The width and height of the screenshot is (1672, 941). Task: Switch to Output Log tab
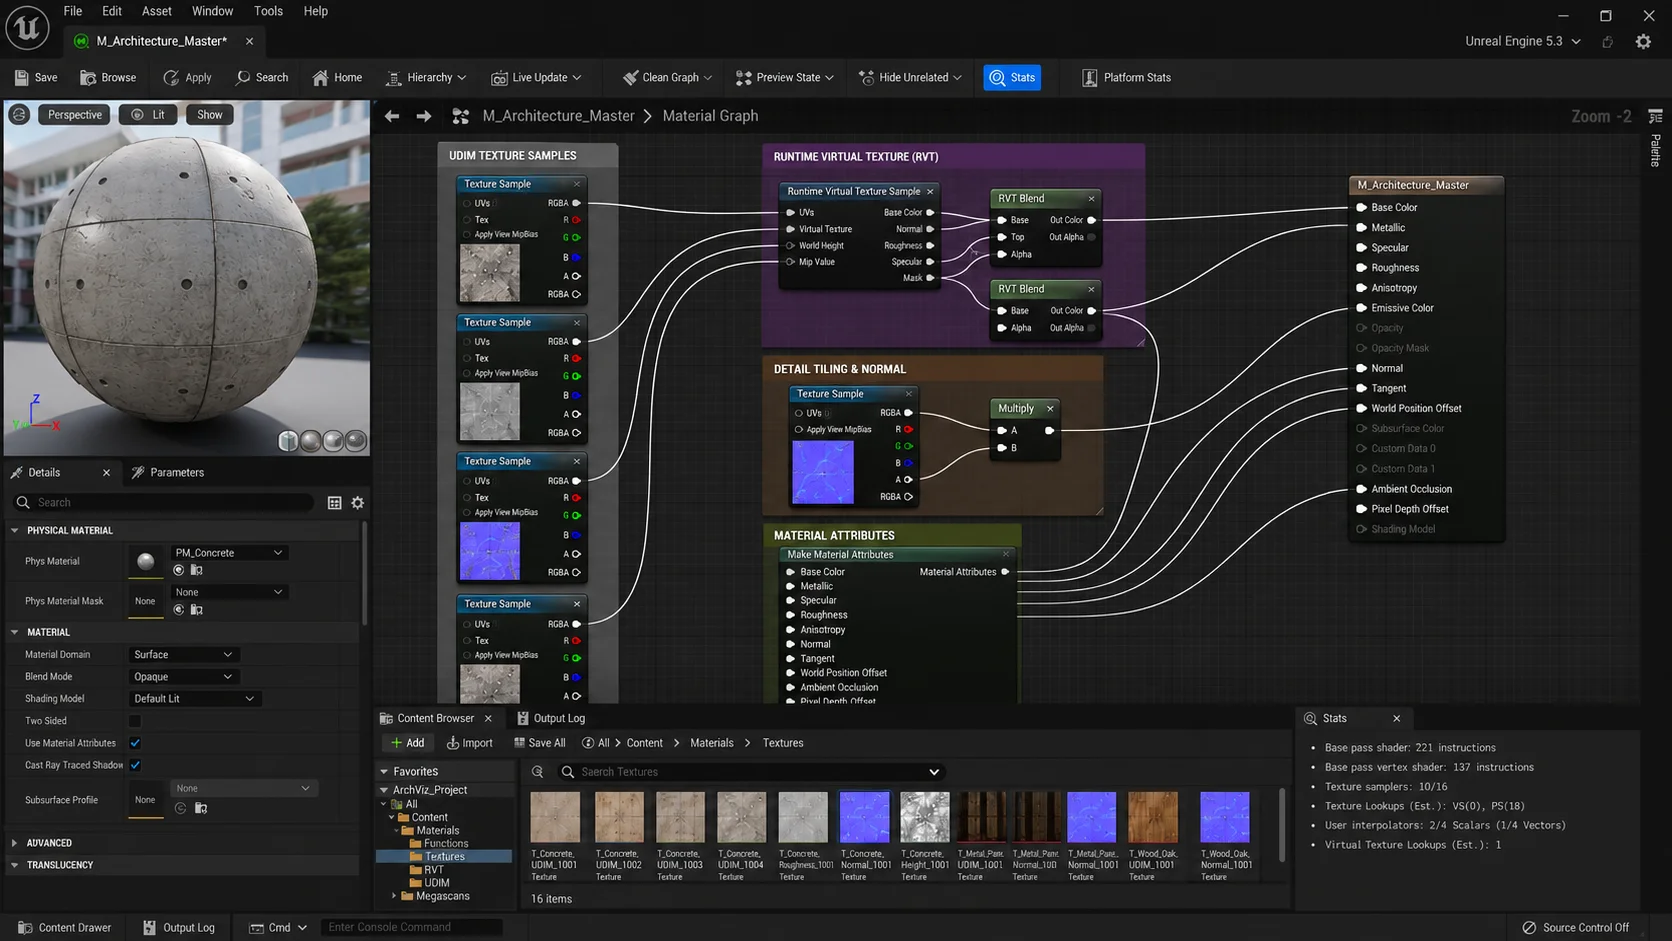[550, 718]
